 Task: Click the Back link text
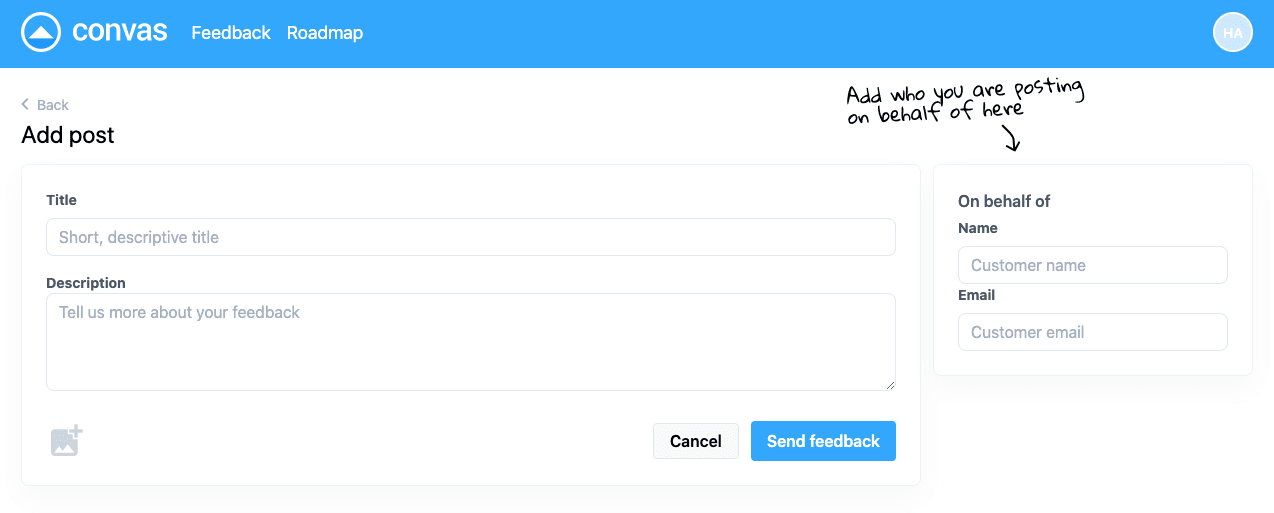[x=53, y=105]
